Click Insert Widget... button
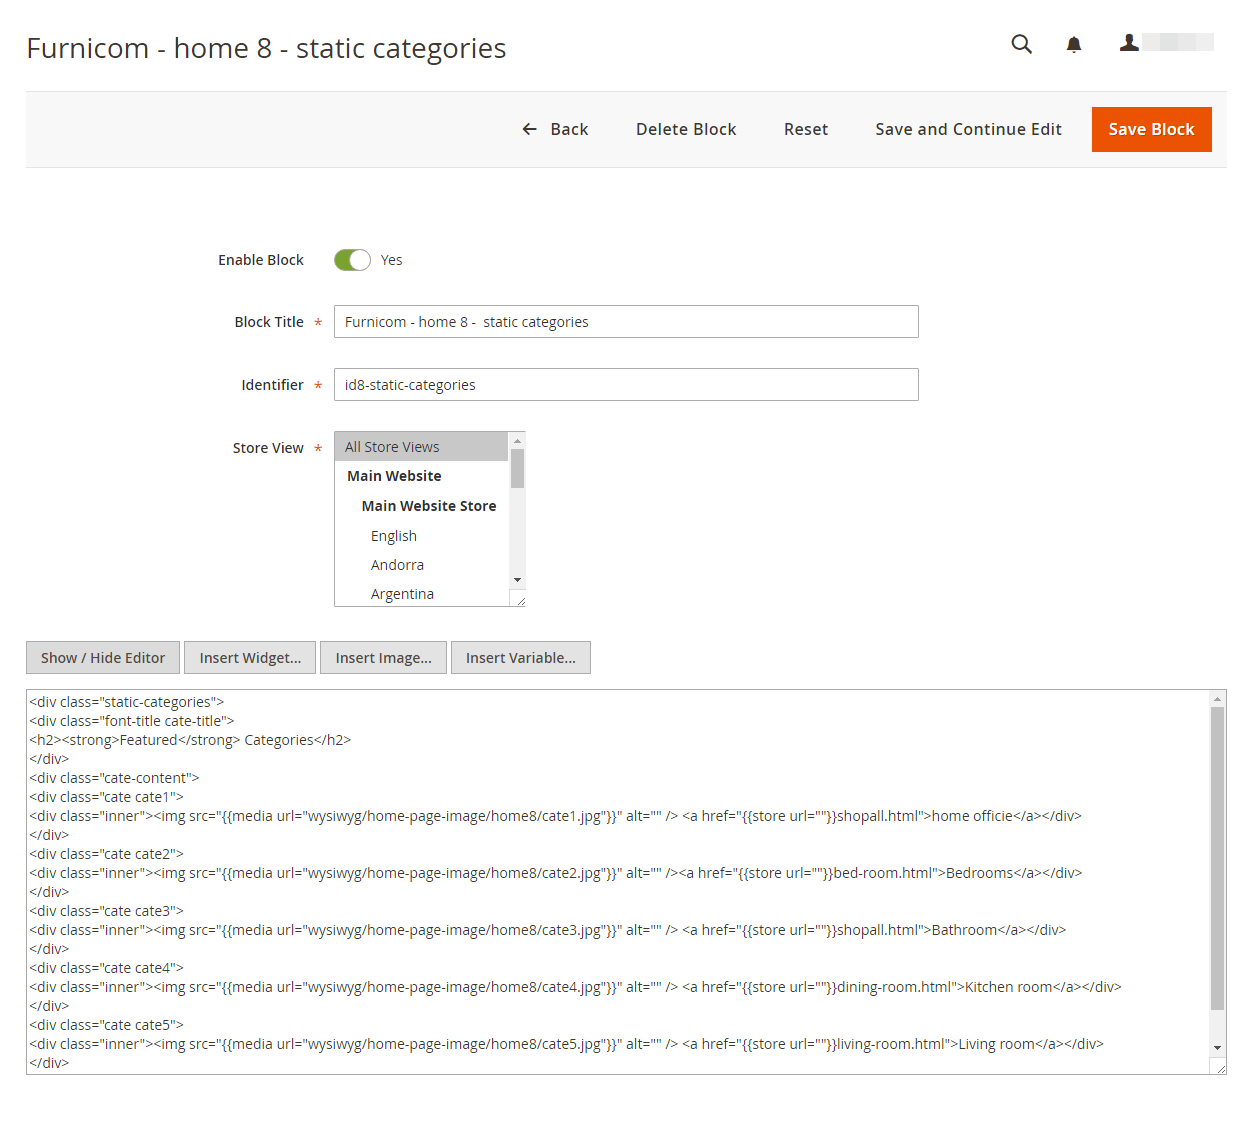This screenshot has height=1133, width=1257. pyautogui.click(x=250, y=658)
